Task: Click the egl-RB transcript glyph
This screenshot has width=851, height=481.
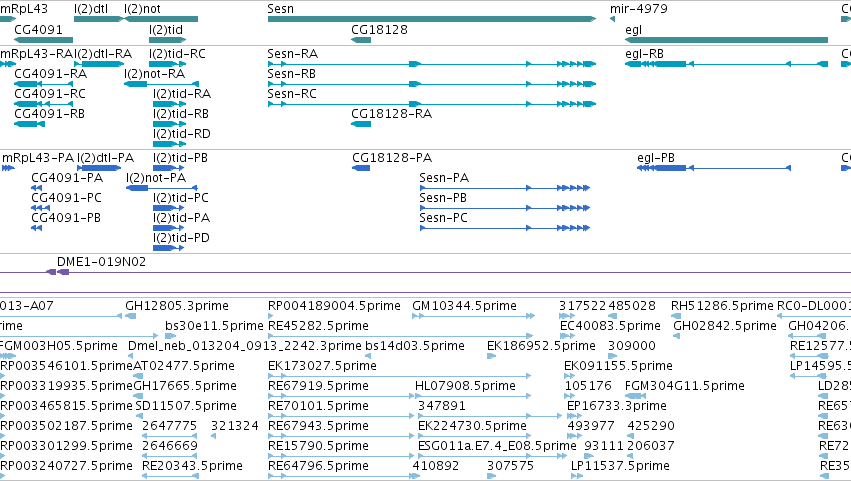Action: click(x=726, y=64)
